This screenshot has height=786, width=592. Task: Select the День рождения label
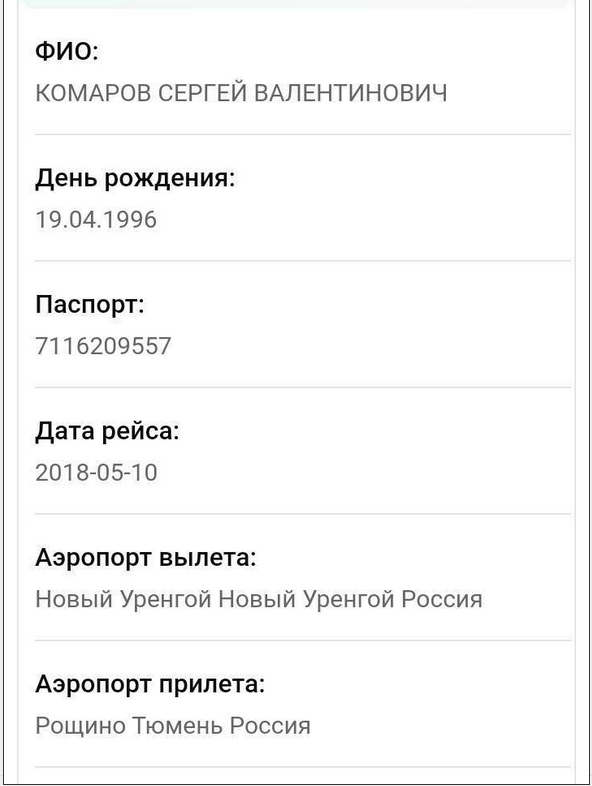(135, 178)
